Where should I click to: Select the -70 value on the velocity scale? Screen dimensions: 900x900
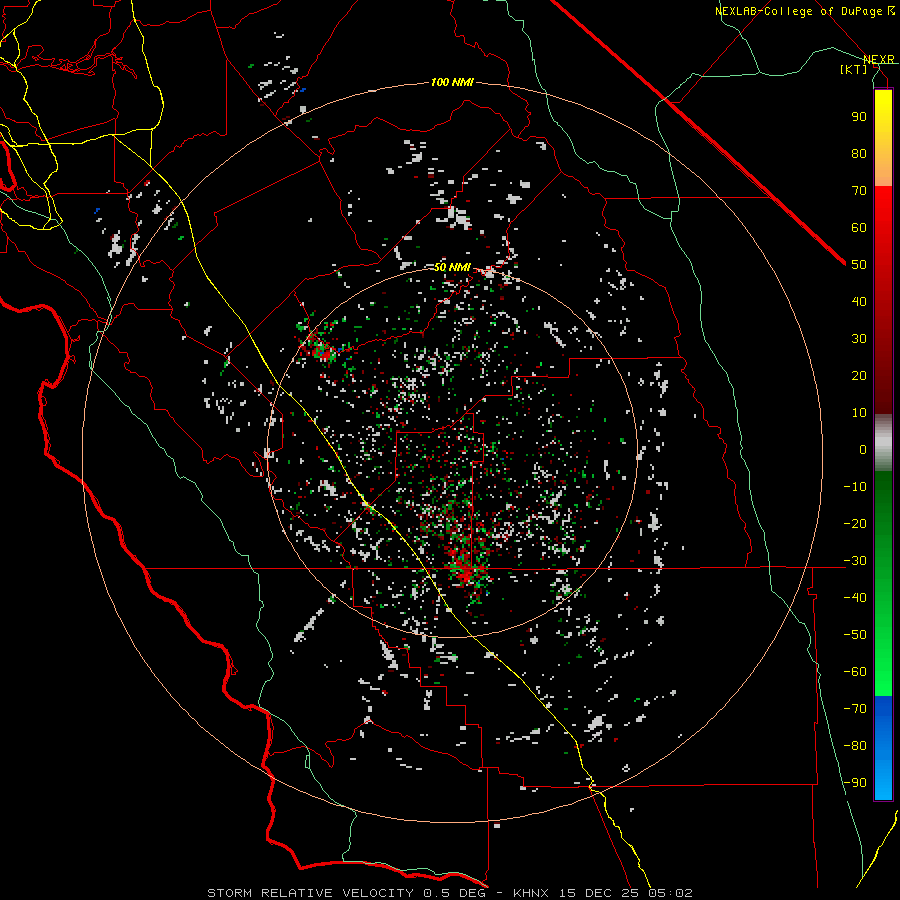855,709
